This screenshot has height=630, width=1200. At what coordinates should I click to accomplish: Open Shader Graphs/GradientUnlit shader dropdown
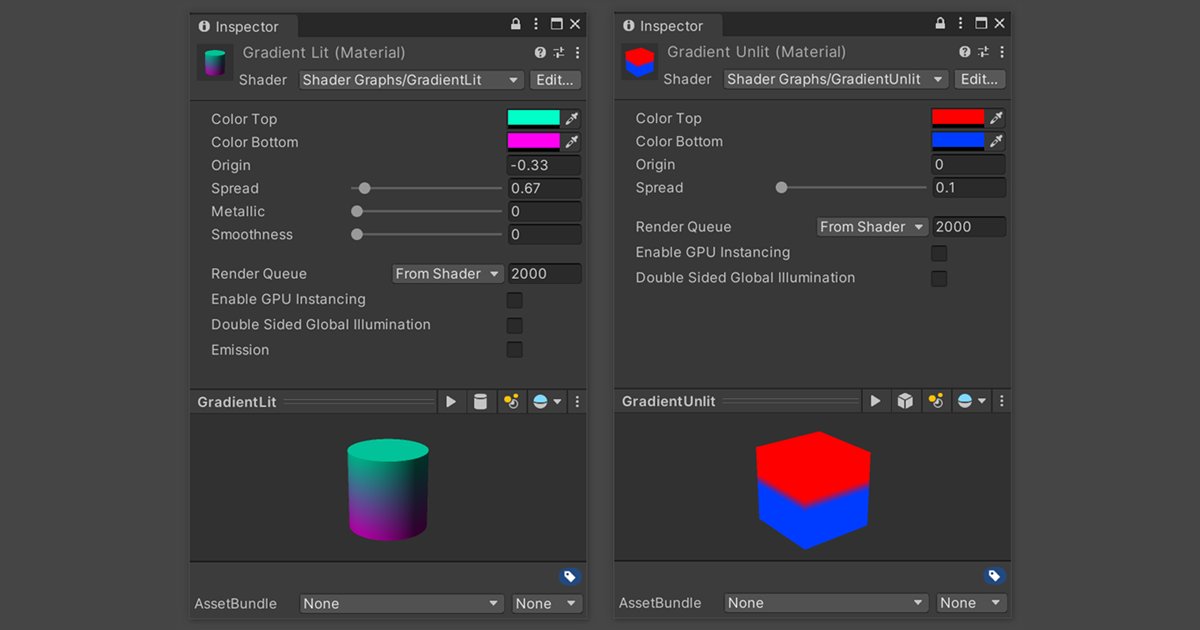pos(836,79)
